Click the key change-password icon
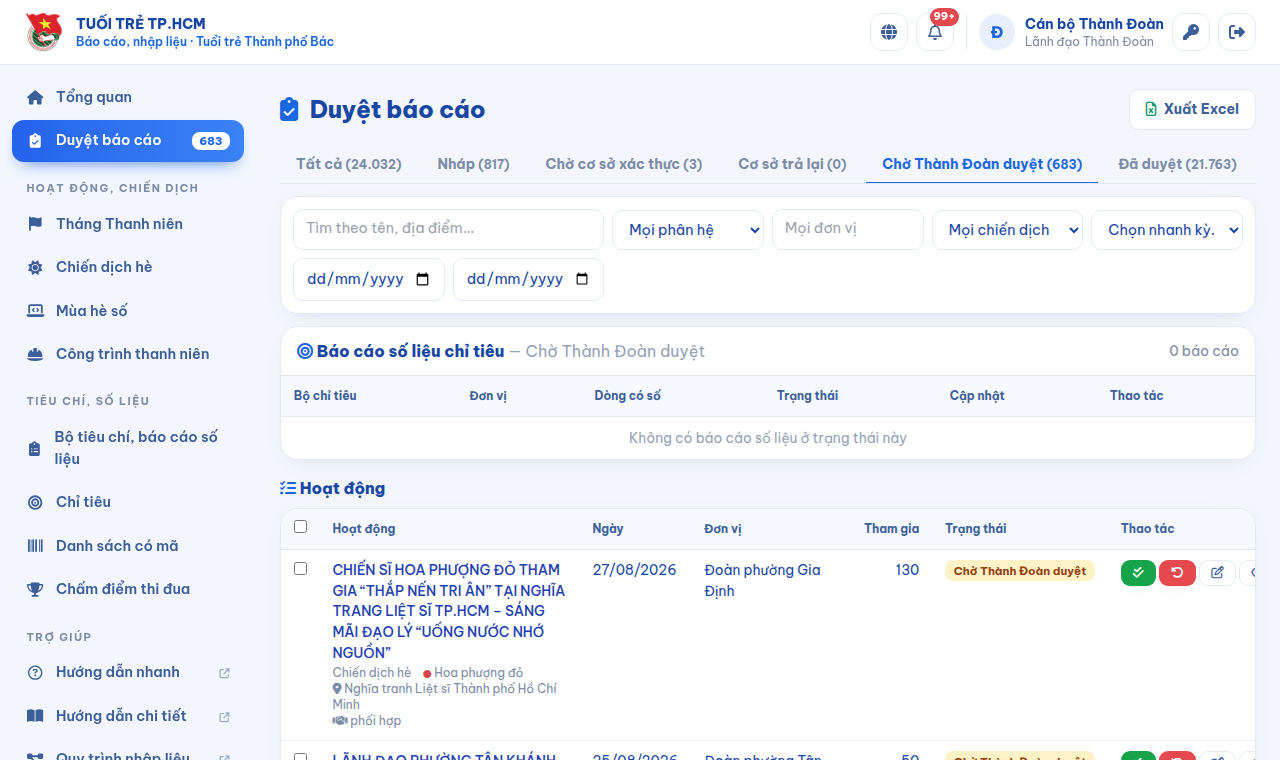The height and width of the screenshot is (760, 1280). click(1191, 32)
